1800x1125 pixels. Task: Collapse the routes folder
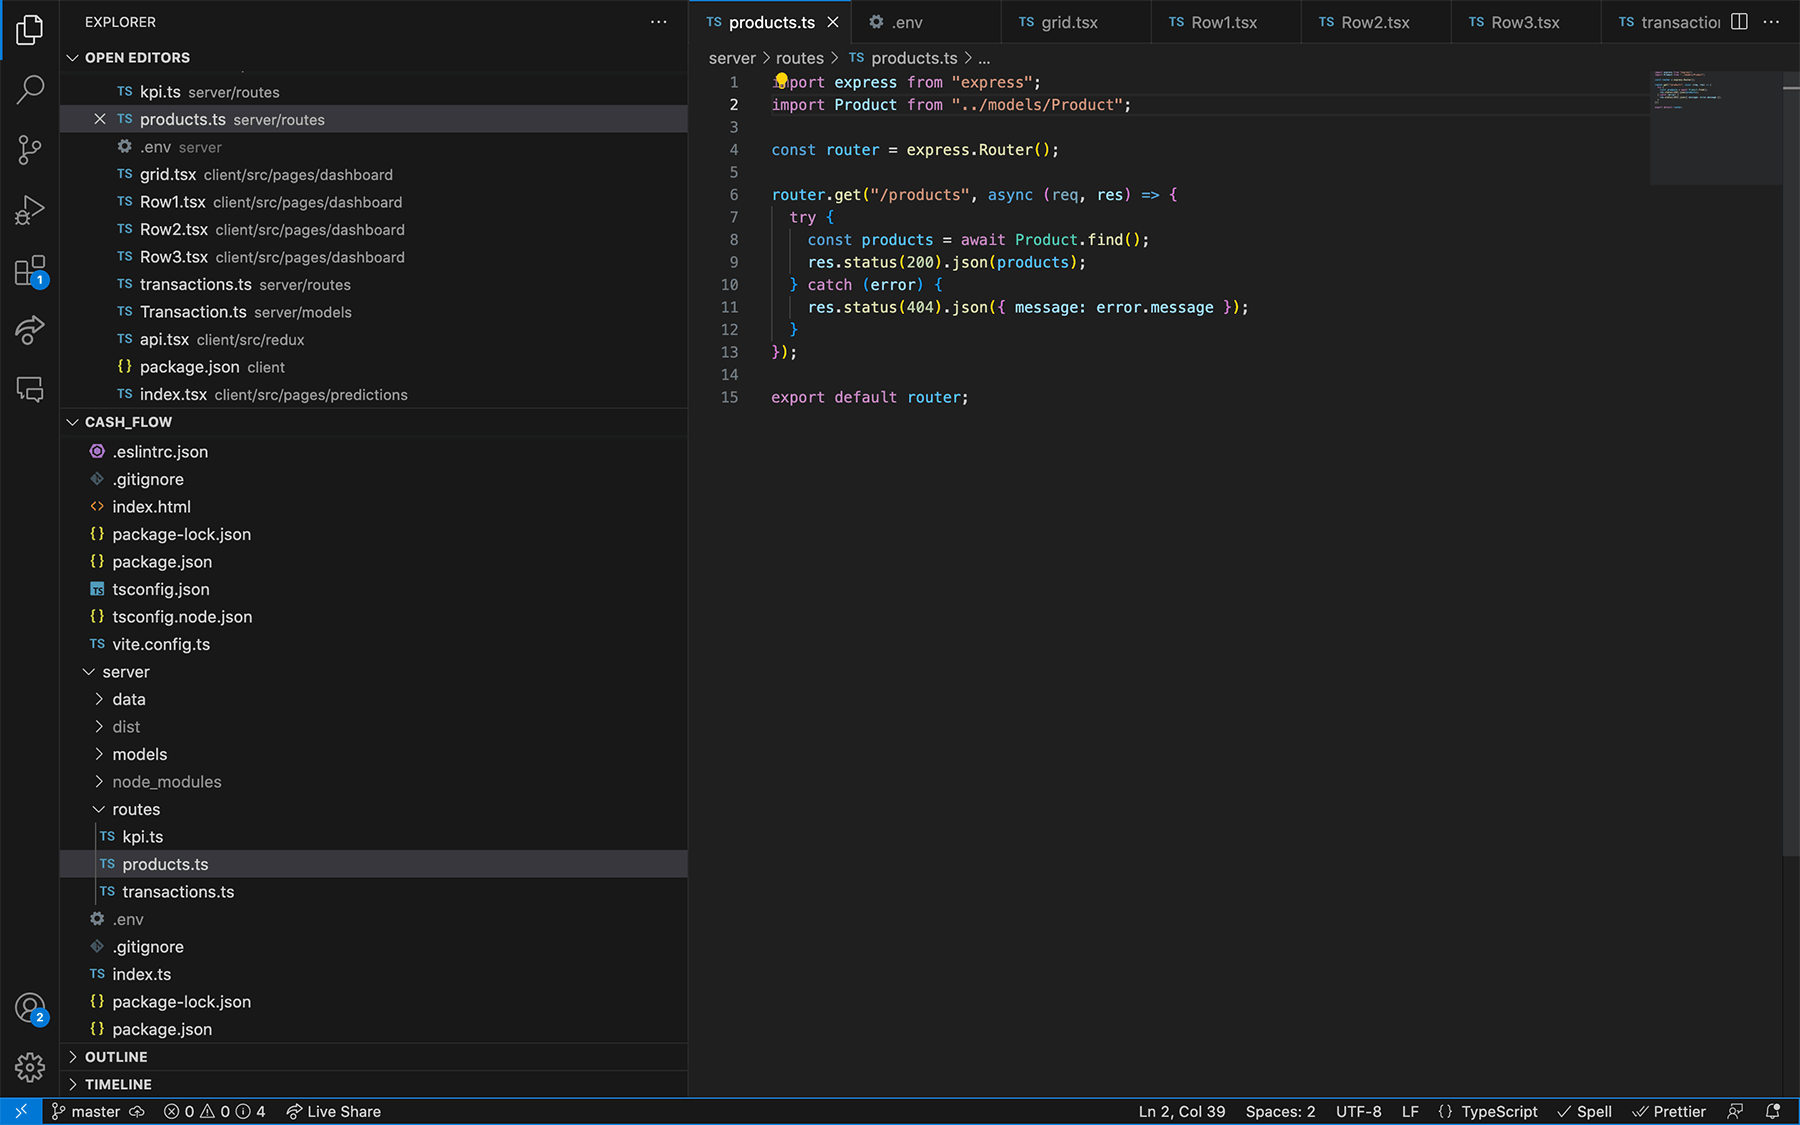[x=374, y=809]
